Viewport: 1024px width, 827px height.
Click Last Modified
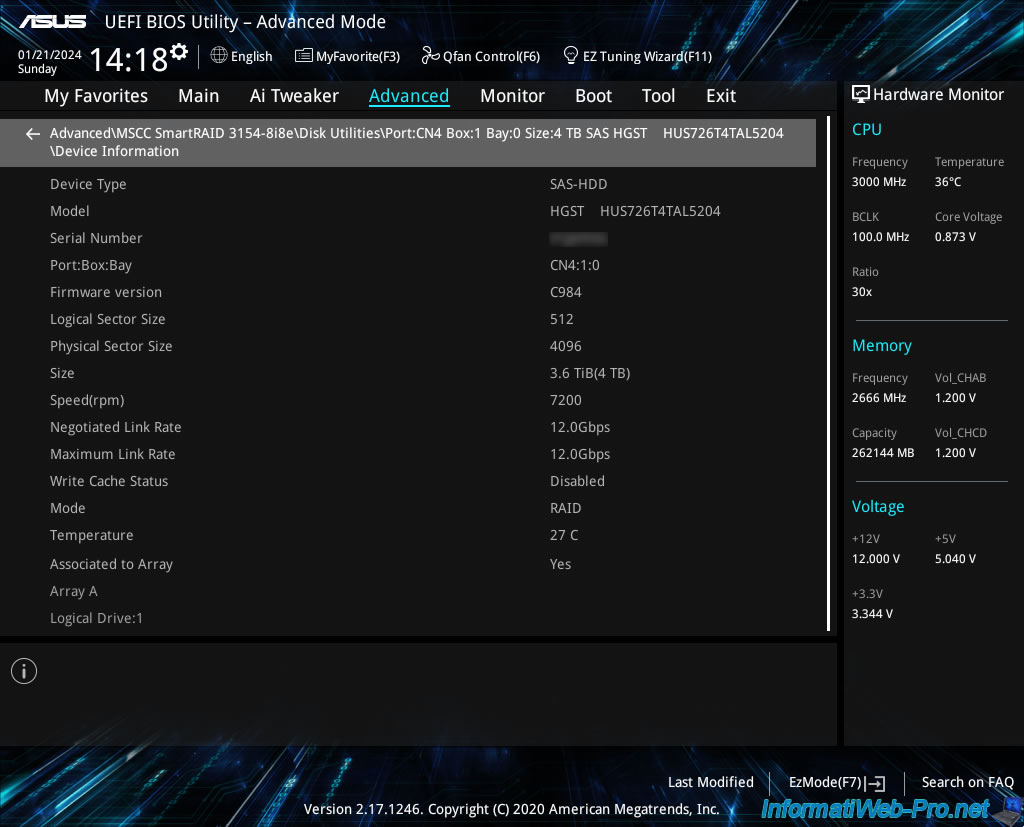coord(711,782)
